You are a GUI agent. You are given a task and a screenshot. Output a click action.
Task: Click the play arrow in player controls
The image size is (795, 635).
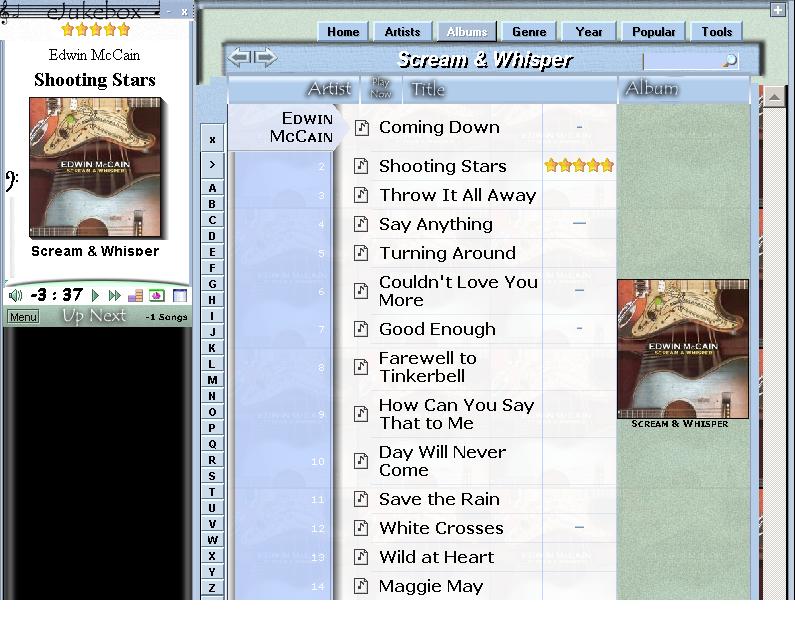(x=95, y=295)
